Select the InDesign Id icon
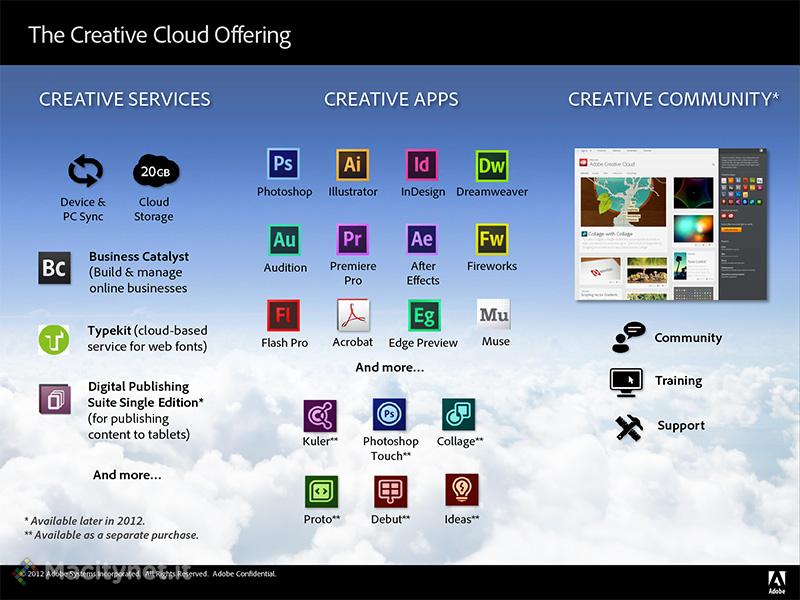This screenshot has width=800, height=600. click(x=421, y=164)
